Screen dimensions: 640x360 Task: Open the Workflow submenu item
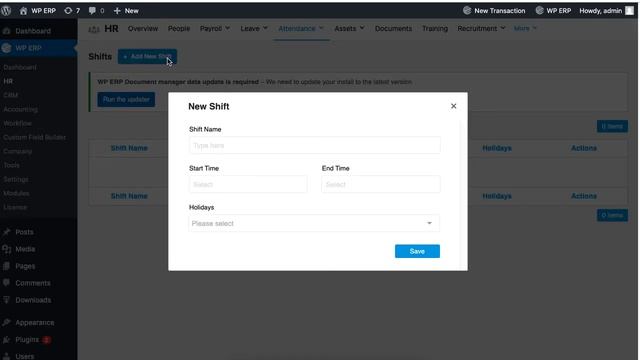click(18, 123)
